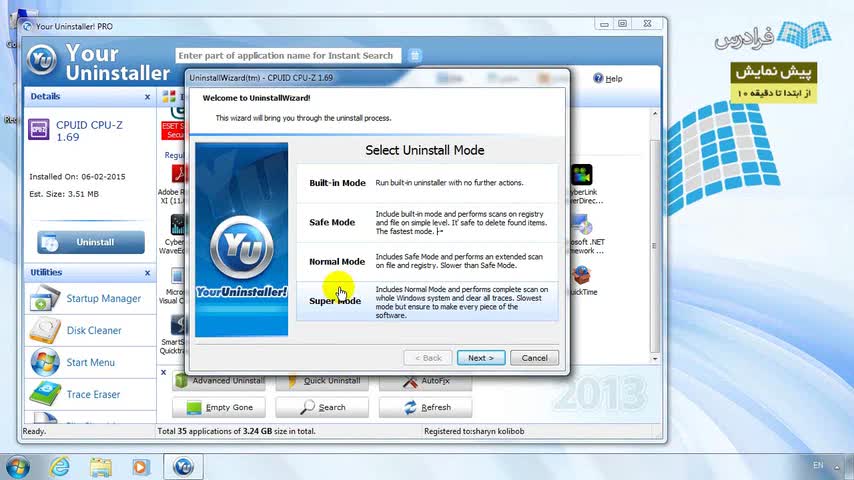
Task: Select the Microsoft .NET Framework icon
Action: point(582,224)
